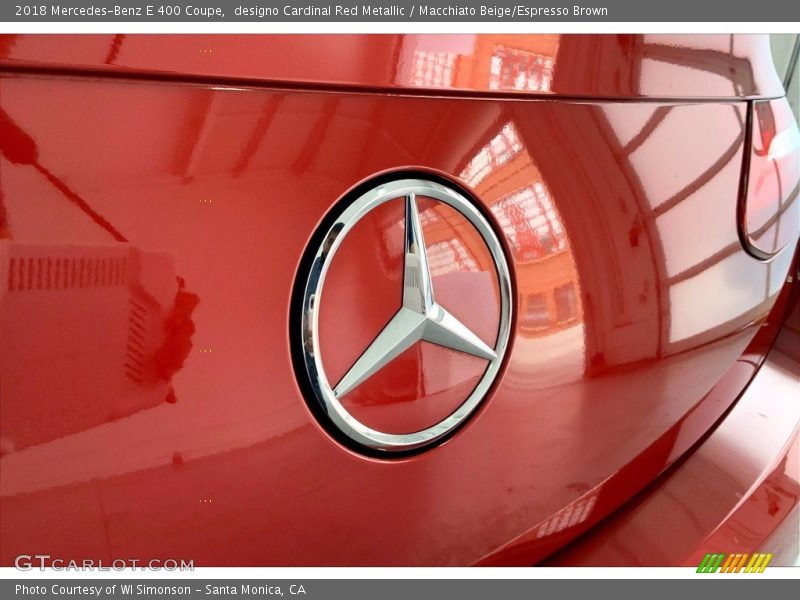This screenshot has height=600, width=800.
Task: Click the text 'designo Cardinal Red Metallic'
Action: (319, 11)
